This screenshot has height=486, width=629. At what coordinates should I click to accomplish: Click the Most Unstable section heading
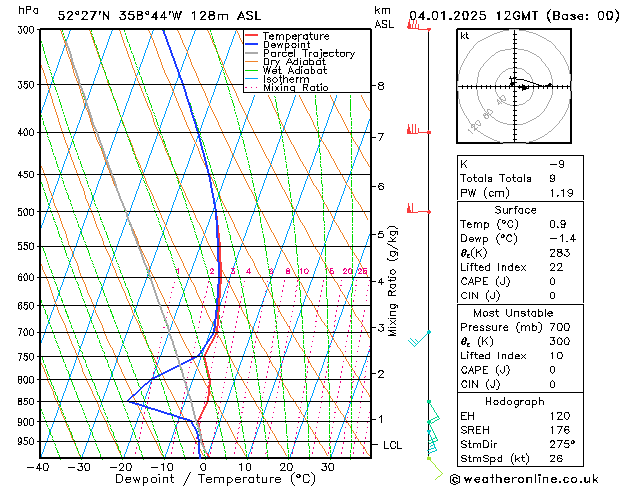[x=513, y=313]
